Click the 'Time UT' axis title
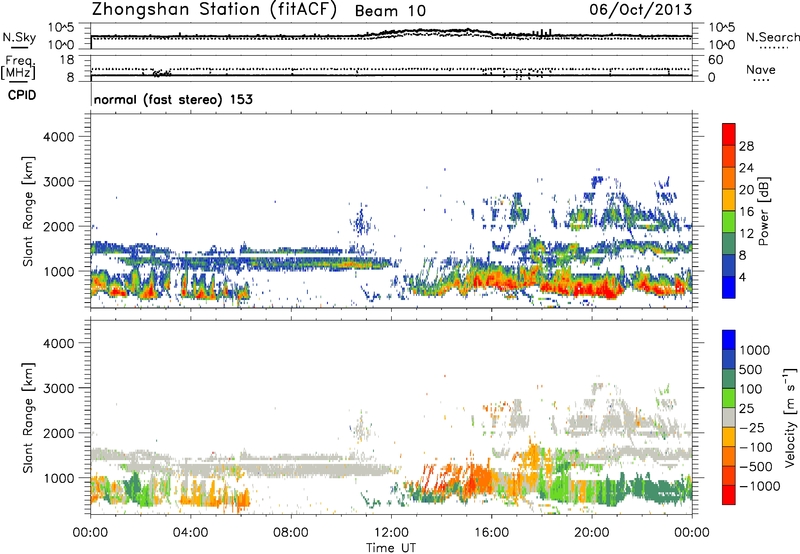 point(391,547)
